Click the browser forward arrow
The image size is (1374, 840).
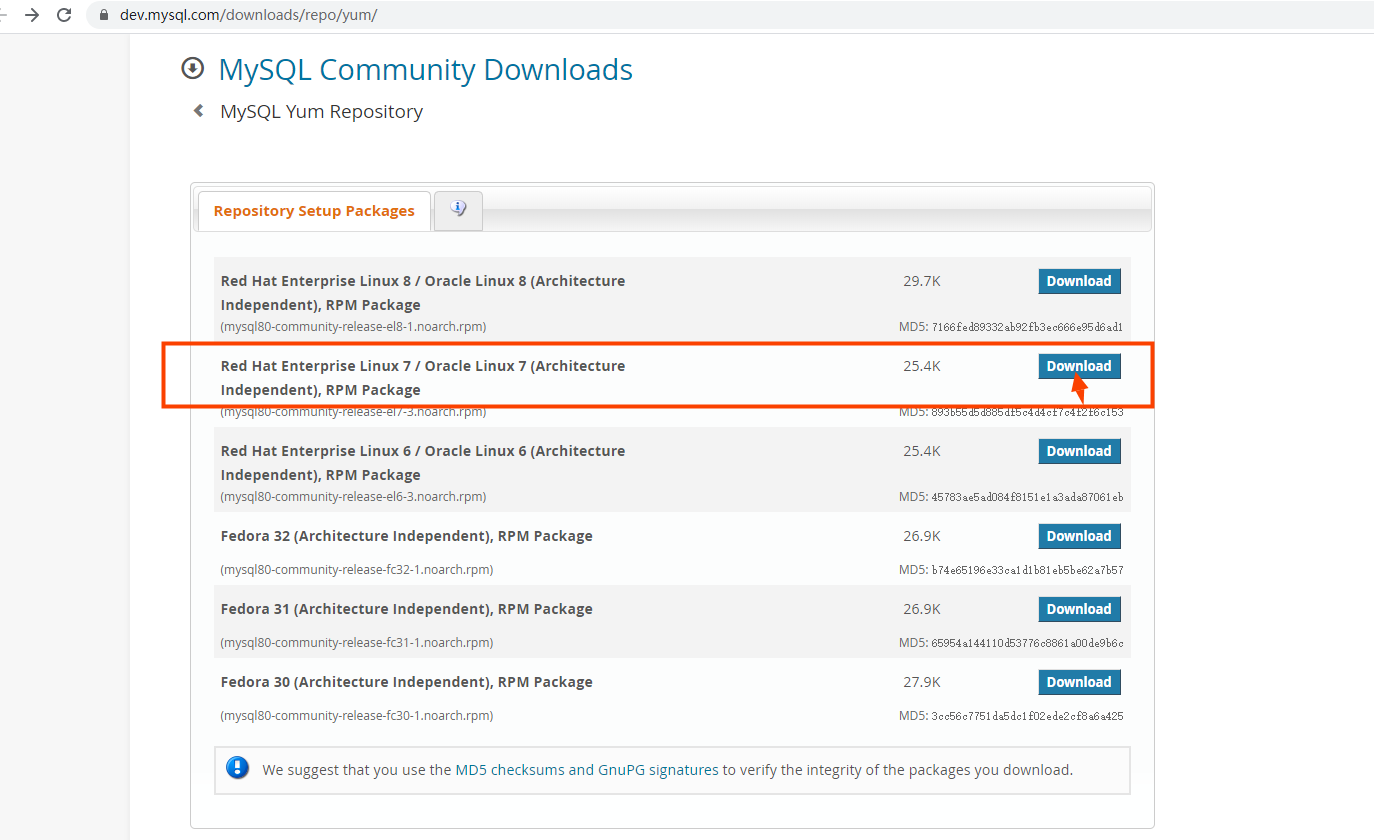[x=31, y=15]
